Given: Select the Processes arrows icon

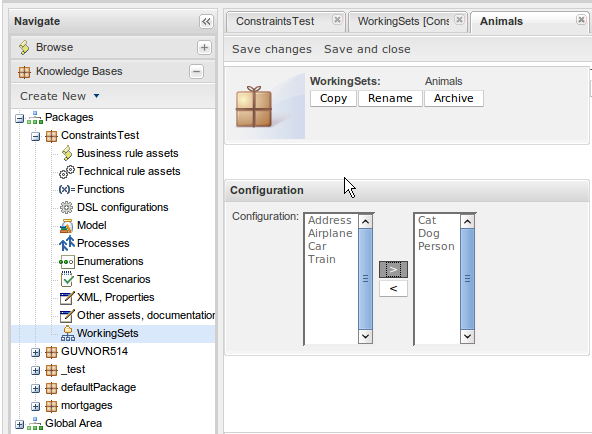Looking at the screenshot, I should point(67,243).
